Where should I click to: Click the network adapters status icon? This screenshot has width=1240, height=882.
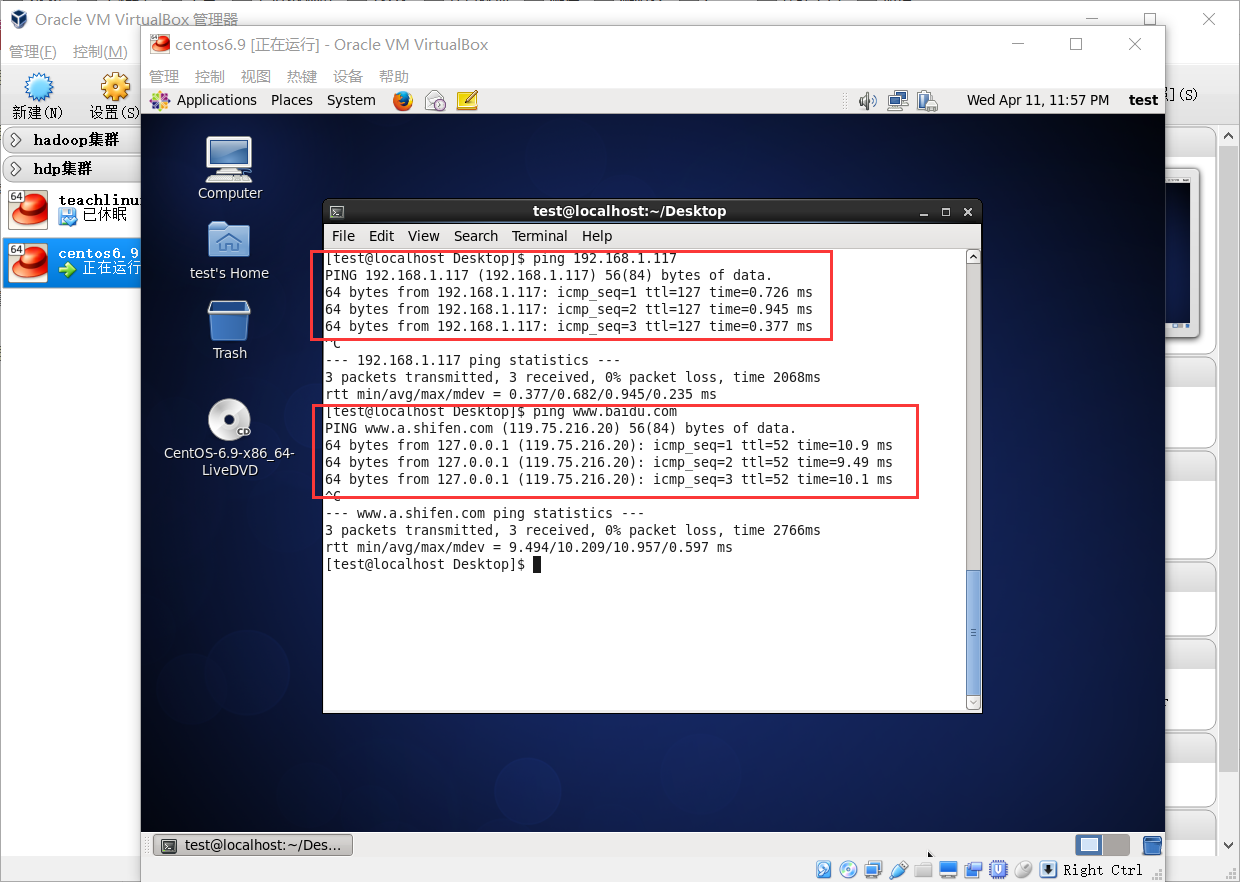(x=873, y=869)
